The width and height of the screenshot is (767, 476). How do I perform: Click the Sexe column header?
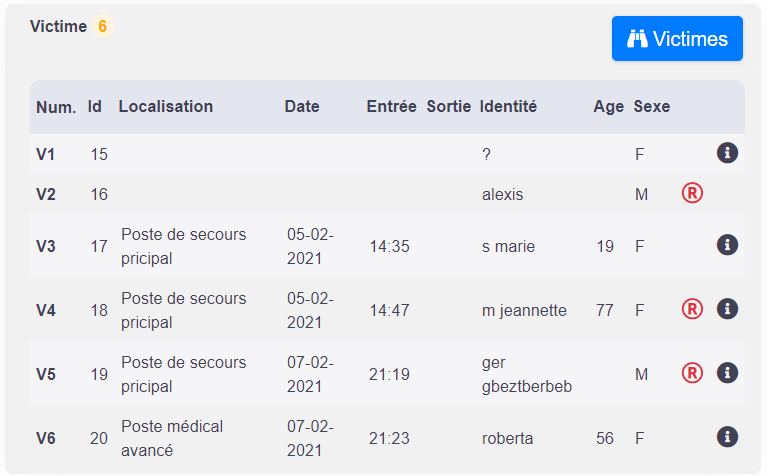point(652,107)
